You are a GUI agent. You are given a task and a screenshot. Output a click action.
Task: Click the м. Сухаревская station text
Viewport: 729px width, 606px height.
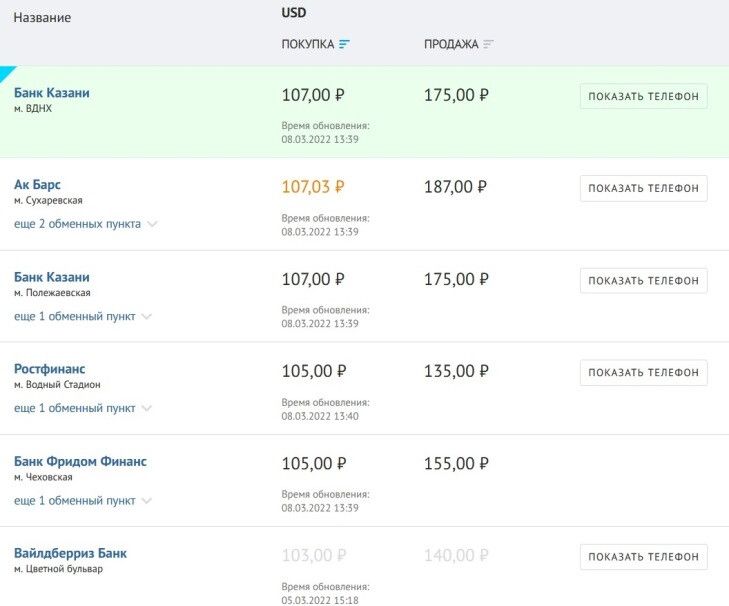click(x=48, y=200)
